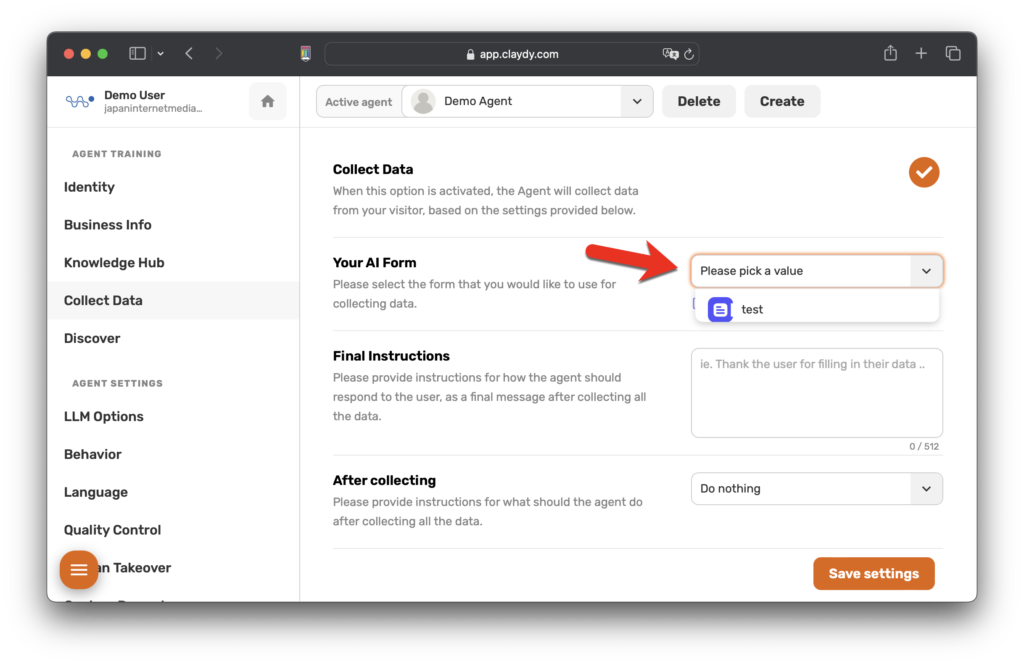
Task: Click the Save settings button
Action: [x=873, y=574]
